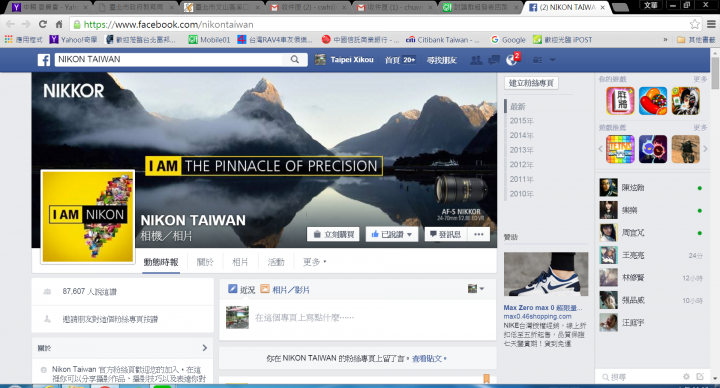Reload the page with browser refresh
The height and width of the screenshot is (388, 720).
(x=43, y=24)
